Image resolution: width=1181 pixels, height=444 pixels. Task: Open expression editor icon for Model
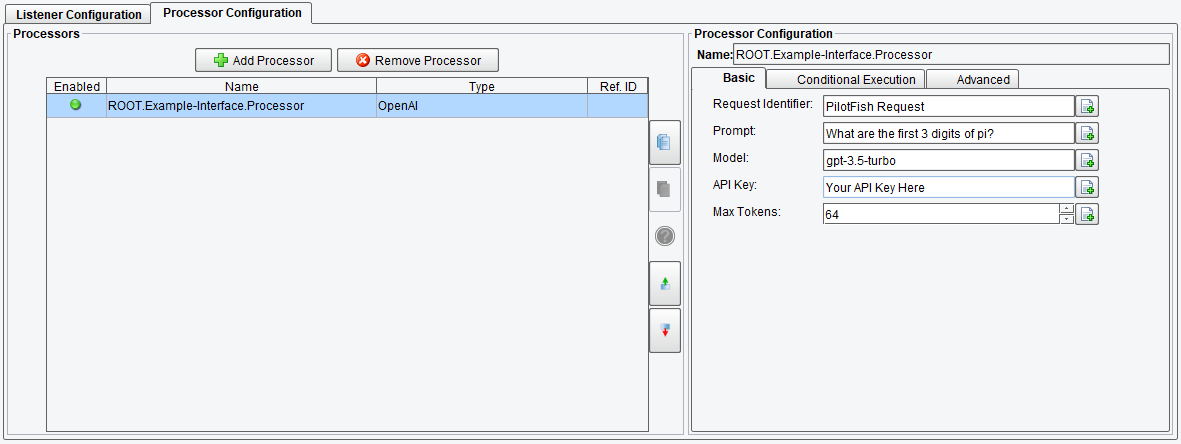(x=1087, y=160)
